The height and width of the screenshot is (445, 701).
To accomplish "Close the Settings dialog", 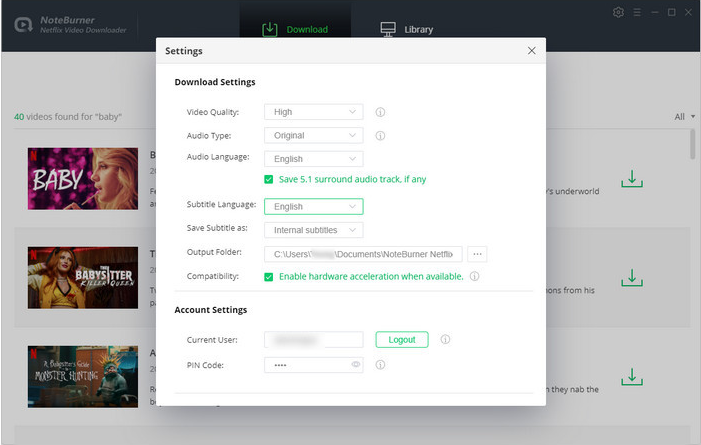I will pyautogui.click(x=531, y=50).
